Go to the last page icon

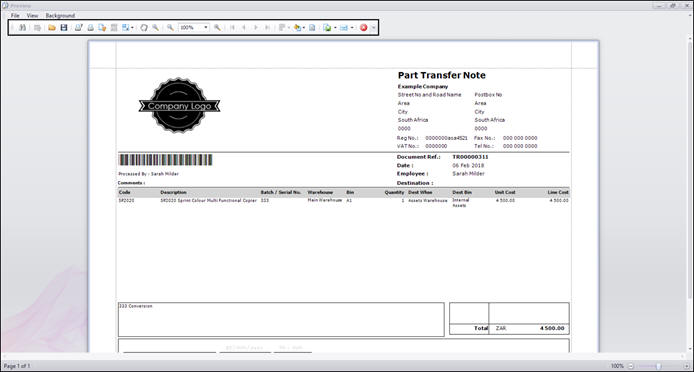[267, 27]
